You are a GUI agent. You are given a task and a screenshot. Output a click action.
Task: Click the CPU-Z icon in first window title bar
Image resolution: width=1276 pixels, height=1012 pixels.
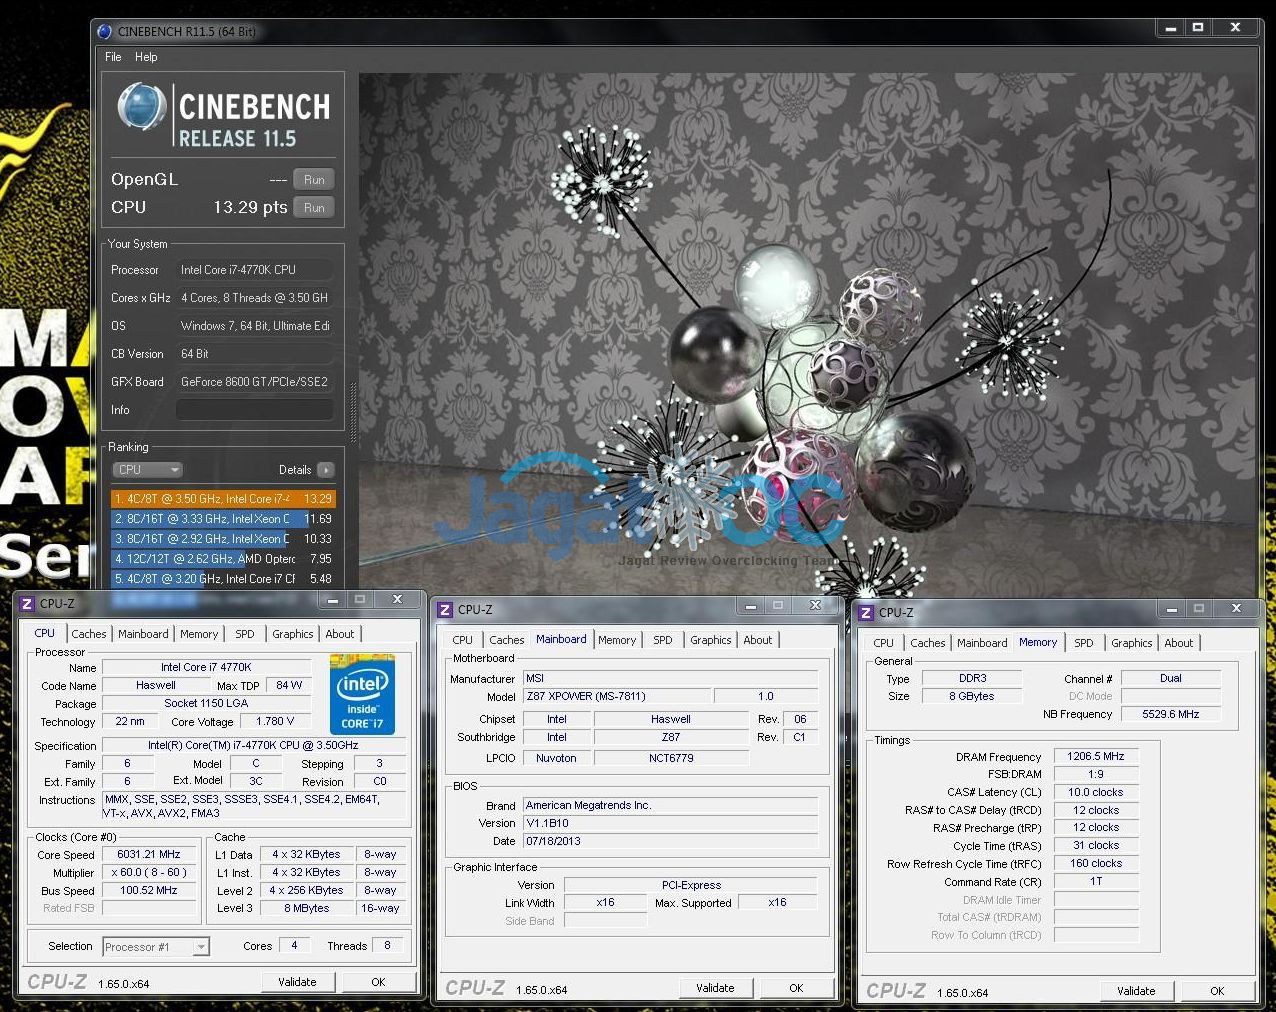pos(27,603)
